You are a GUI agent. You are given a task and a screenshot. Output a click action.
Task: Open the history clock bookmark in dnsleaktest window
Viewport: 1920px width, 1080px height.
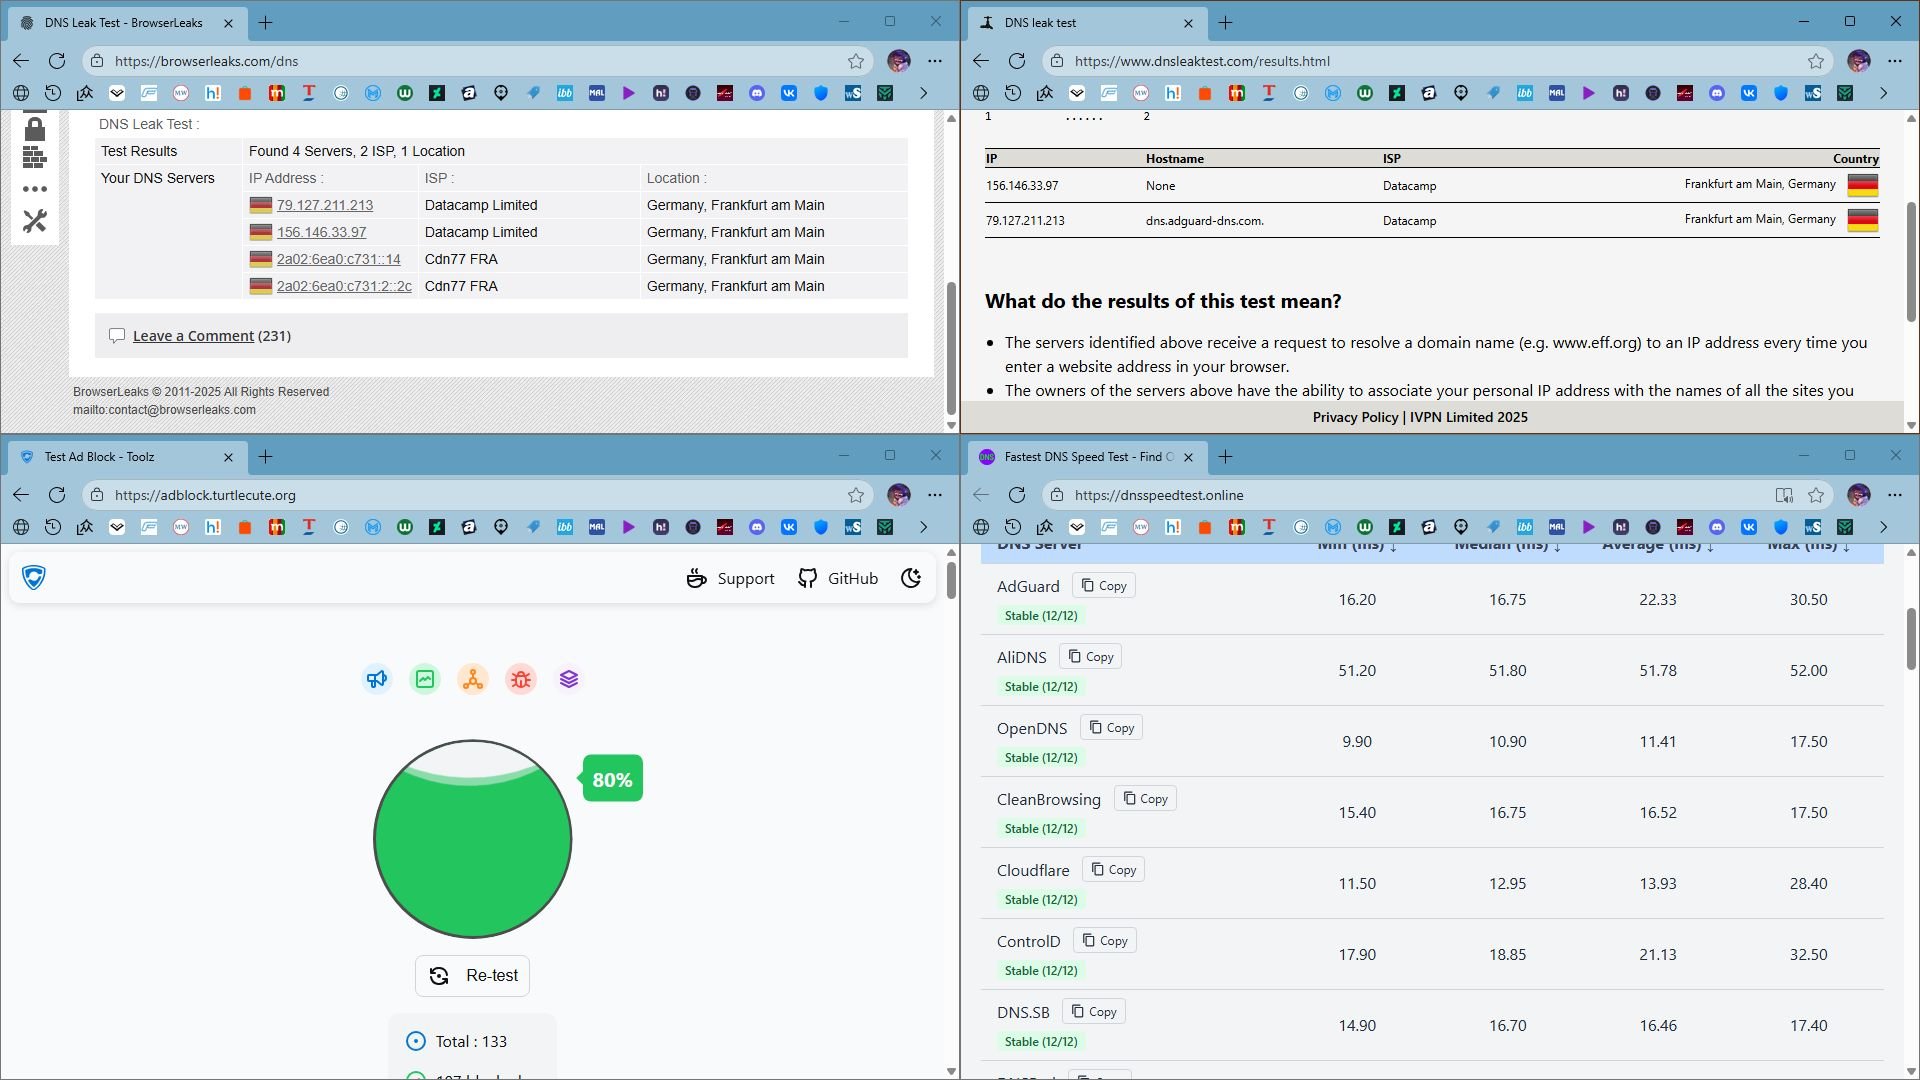pyautogui.click(x=1013, y=93)
